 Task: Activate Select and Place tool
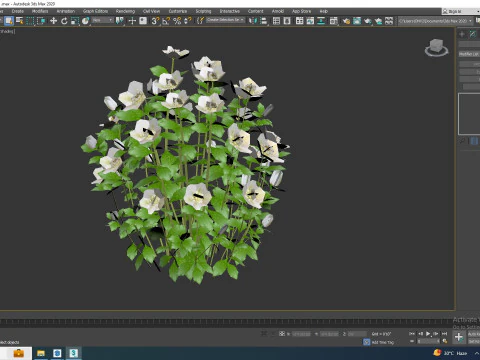pos(86,21)
